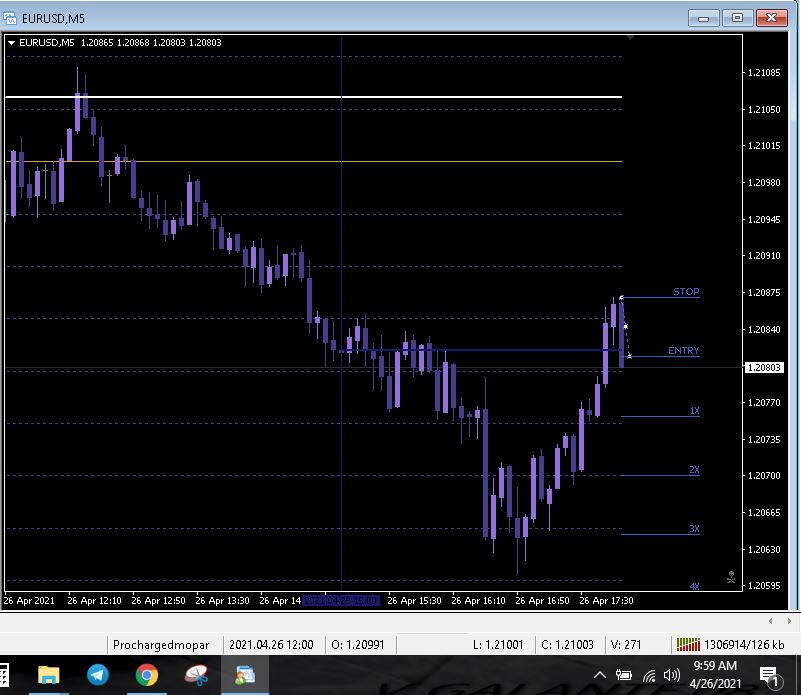This screenshot has width=801, height=695.
Task: Minimize the EURUSD,M5 chart window
Action: [x=703, y=18]
